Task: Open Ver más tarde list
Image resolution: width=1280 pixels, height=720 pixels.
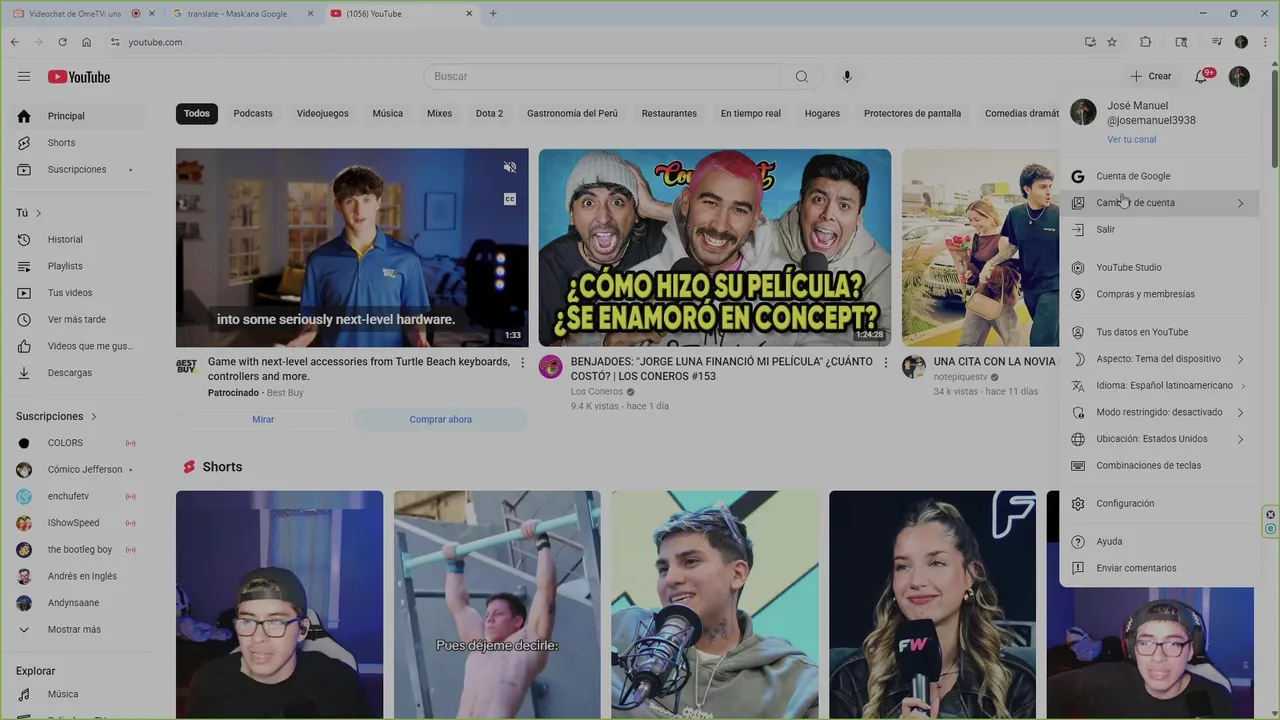Action: (77, 319)
